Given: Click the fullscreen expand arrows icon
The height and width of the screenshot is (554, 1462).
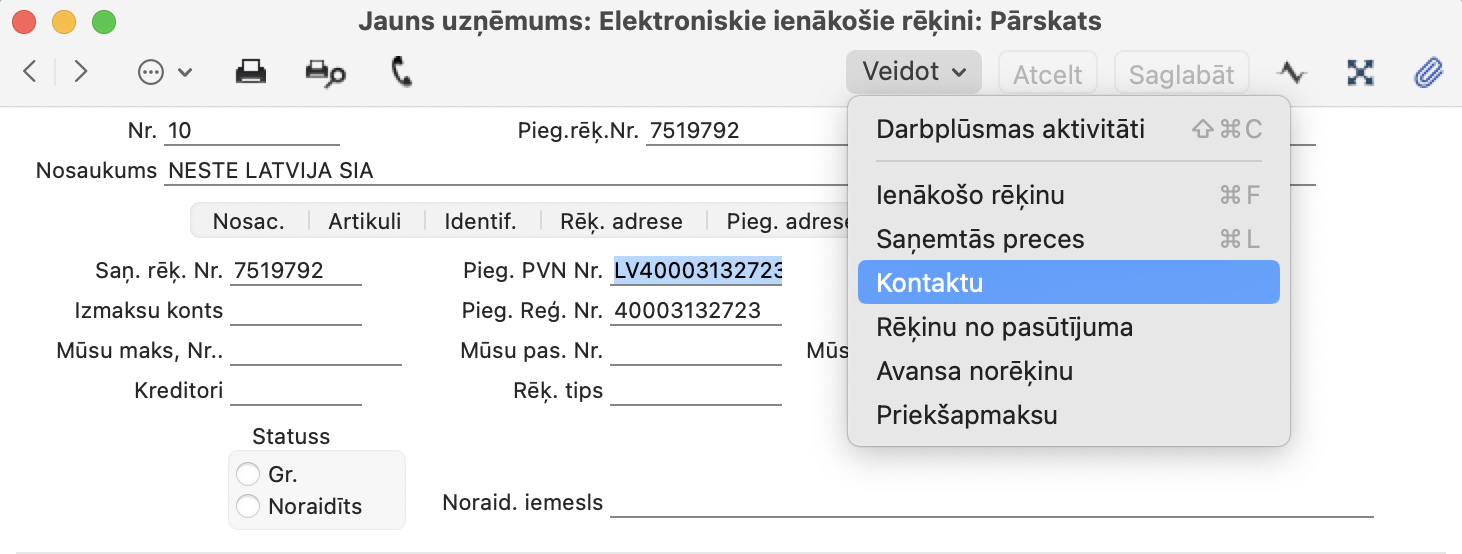Looking at the screenshot, I should point(1360,72).
